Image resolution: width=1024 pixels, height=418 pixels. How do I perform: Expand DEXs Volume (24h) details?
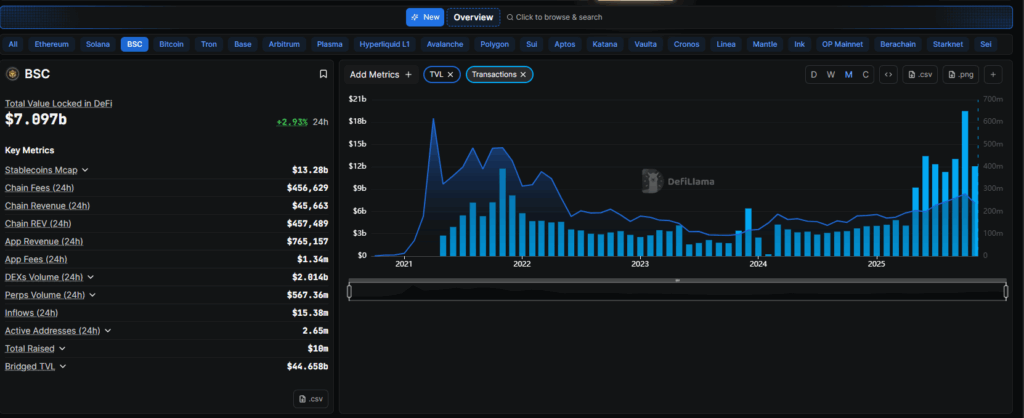coord(91,277)
